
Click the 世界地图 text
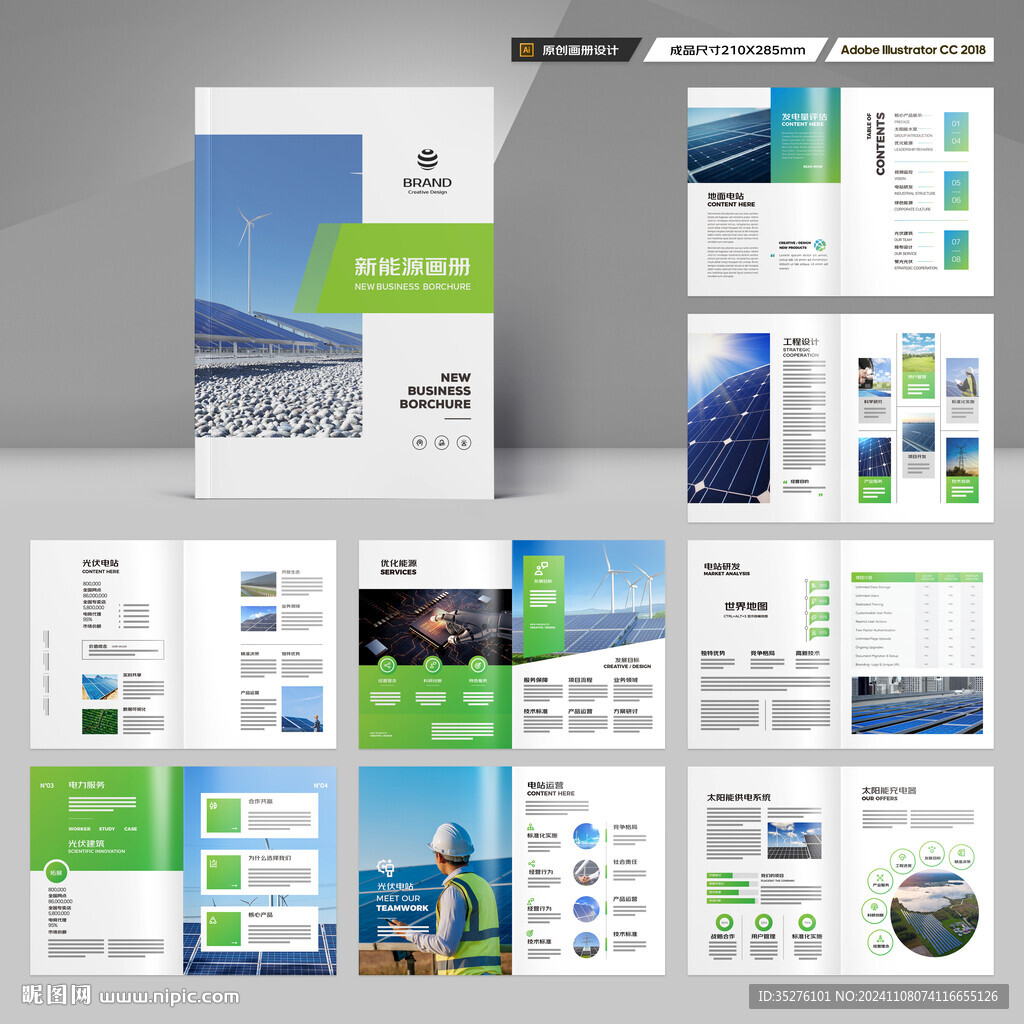[746, 606]
